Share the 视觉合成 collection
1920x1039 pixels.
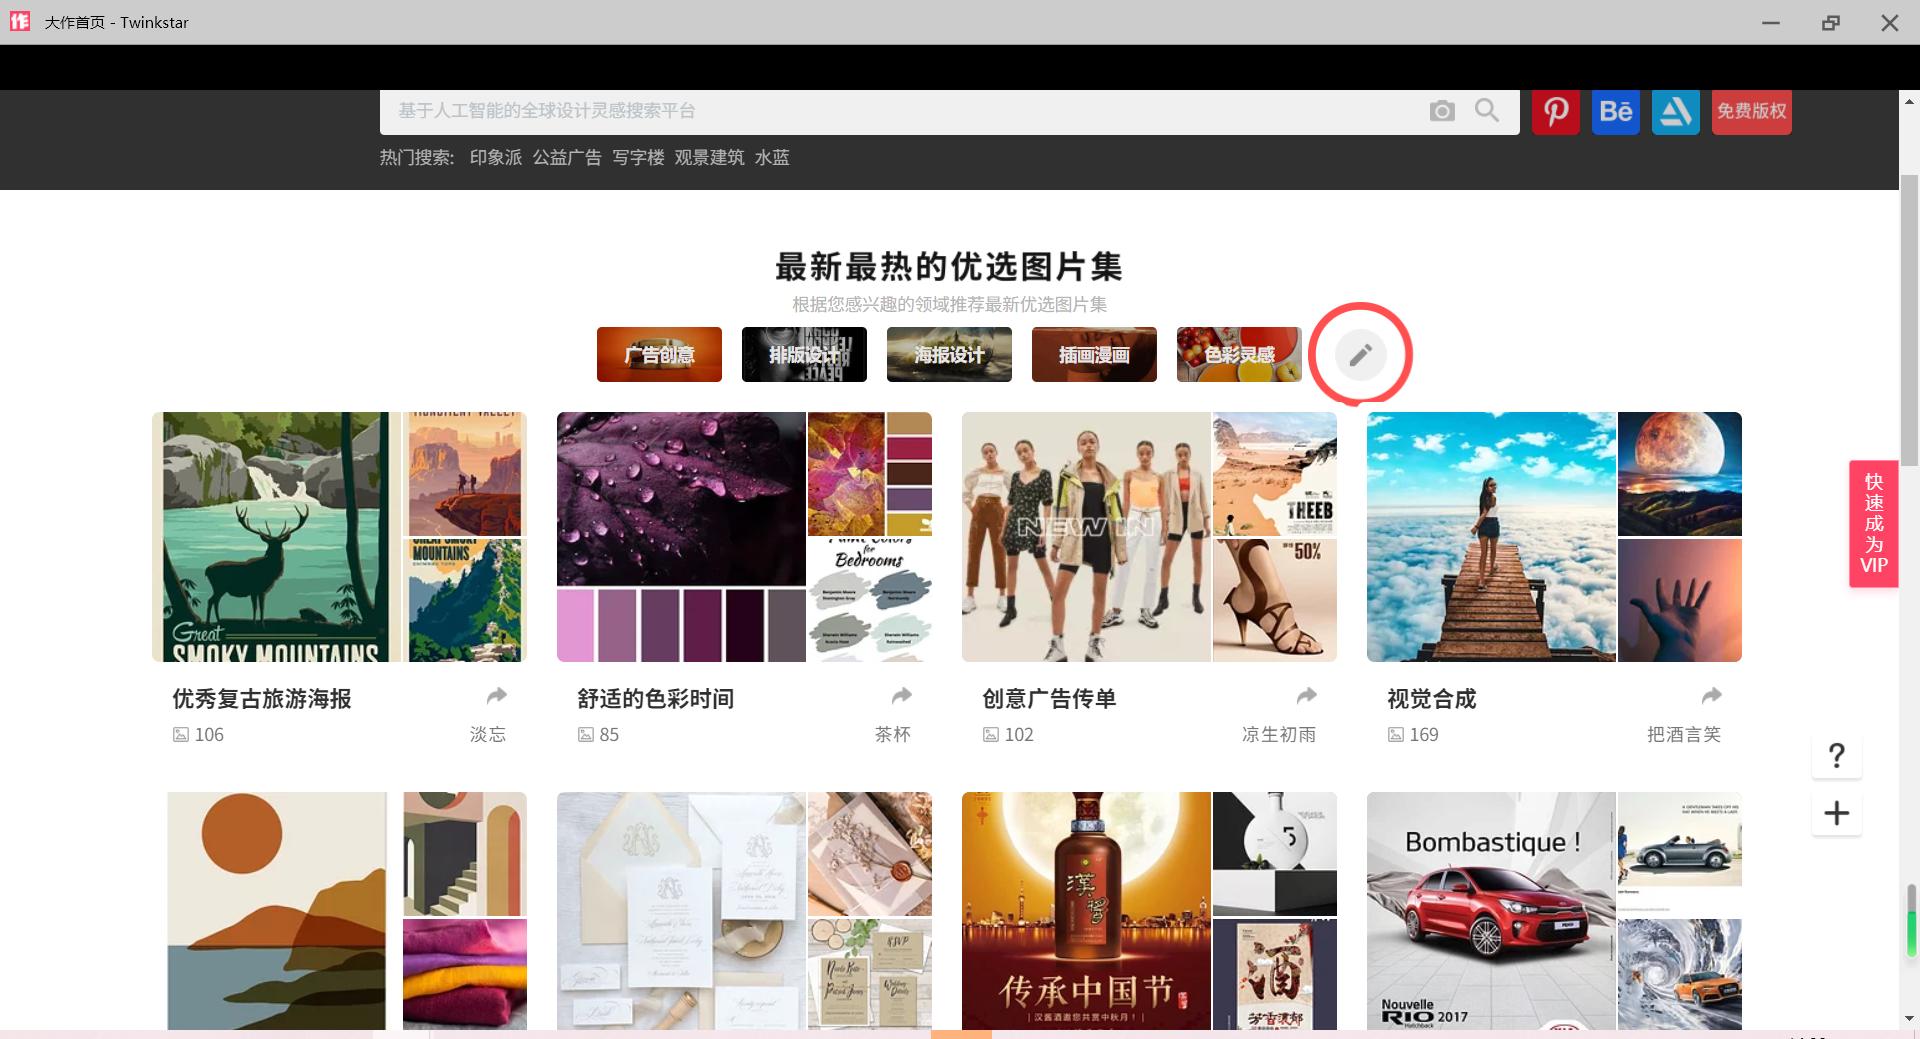coord(1712,695)
